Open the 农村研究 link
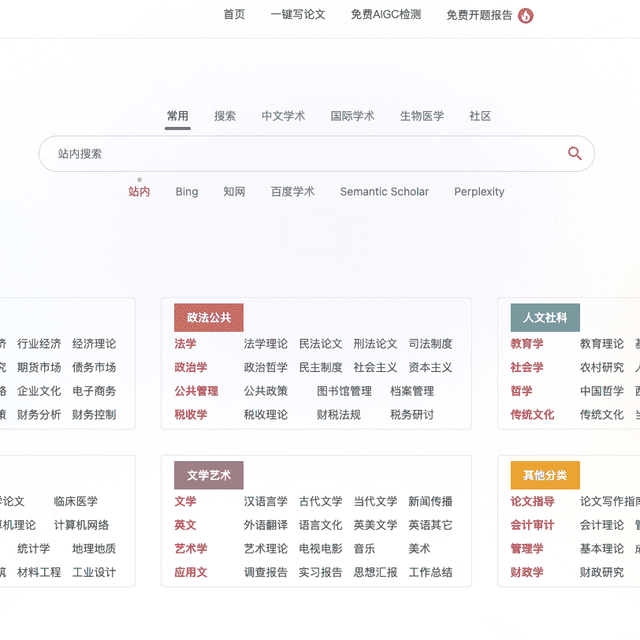640x640 pixels. click(x=602, y=367)
